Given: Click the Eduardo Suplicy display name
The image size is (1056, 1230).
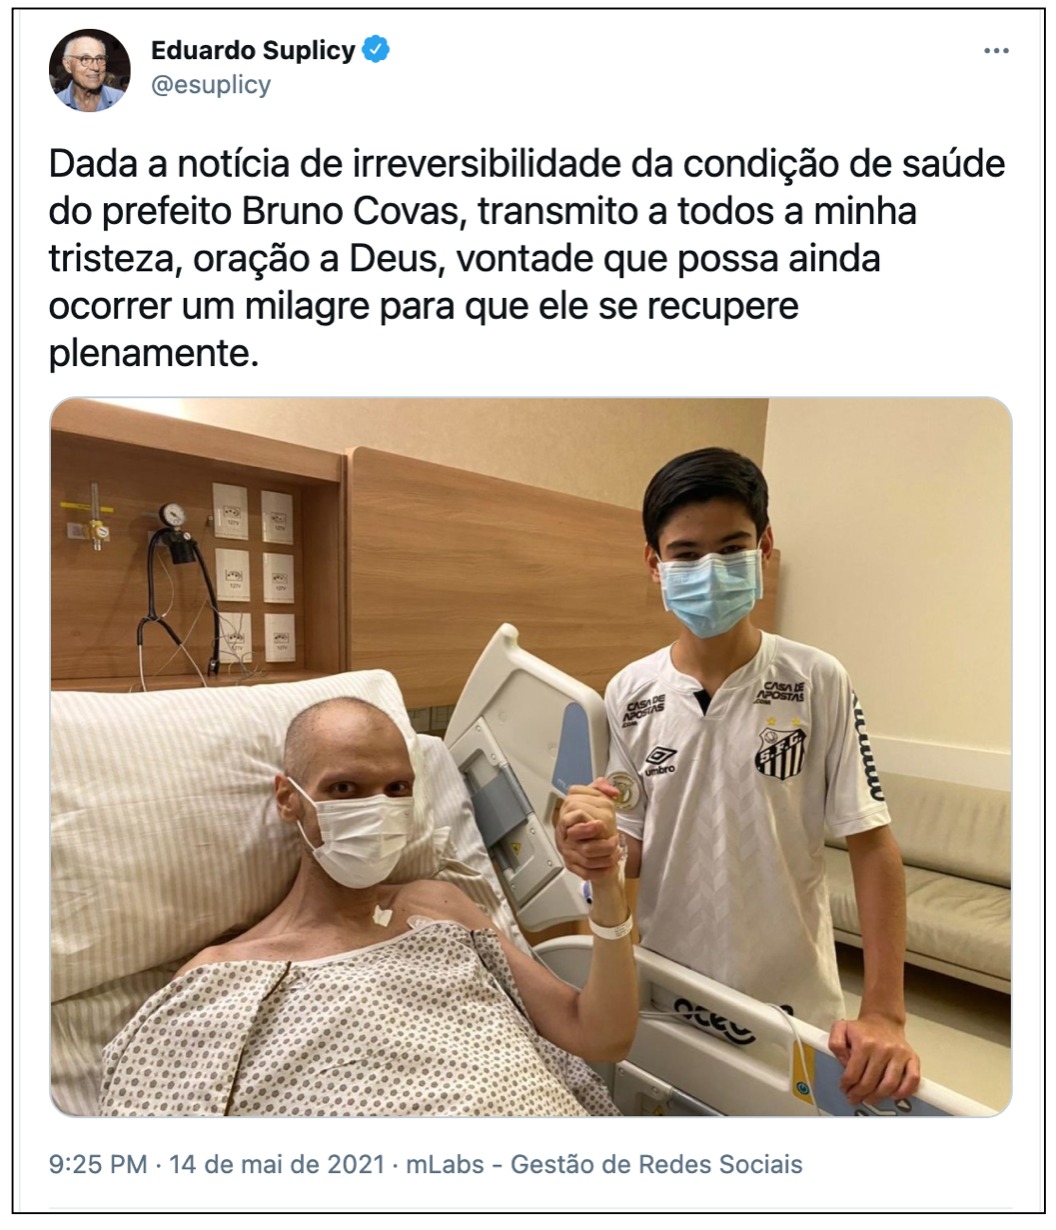Looking at the screenshot, I should tap(253, 51).
